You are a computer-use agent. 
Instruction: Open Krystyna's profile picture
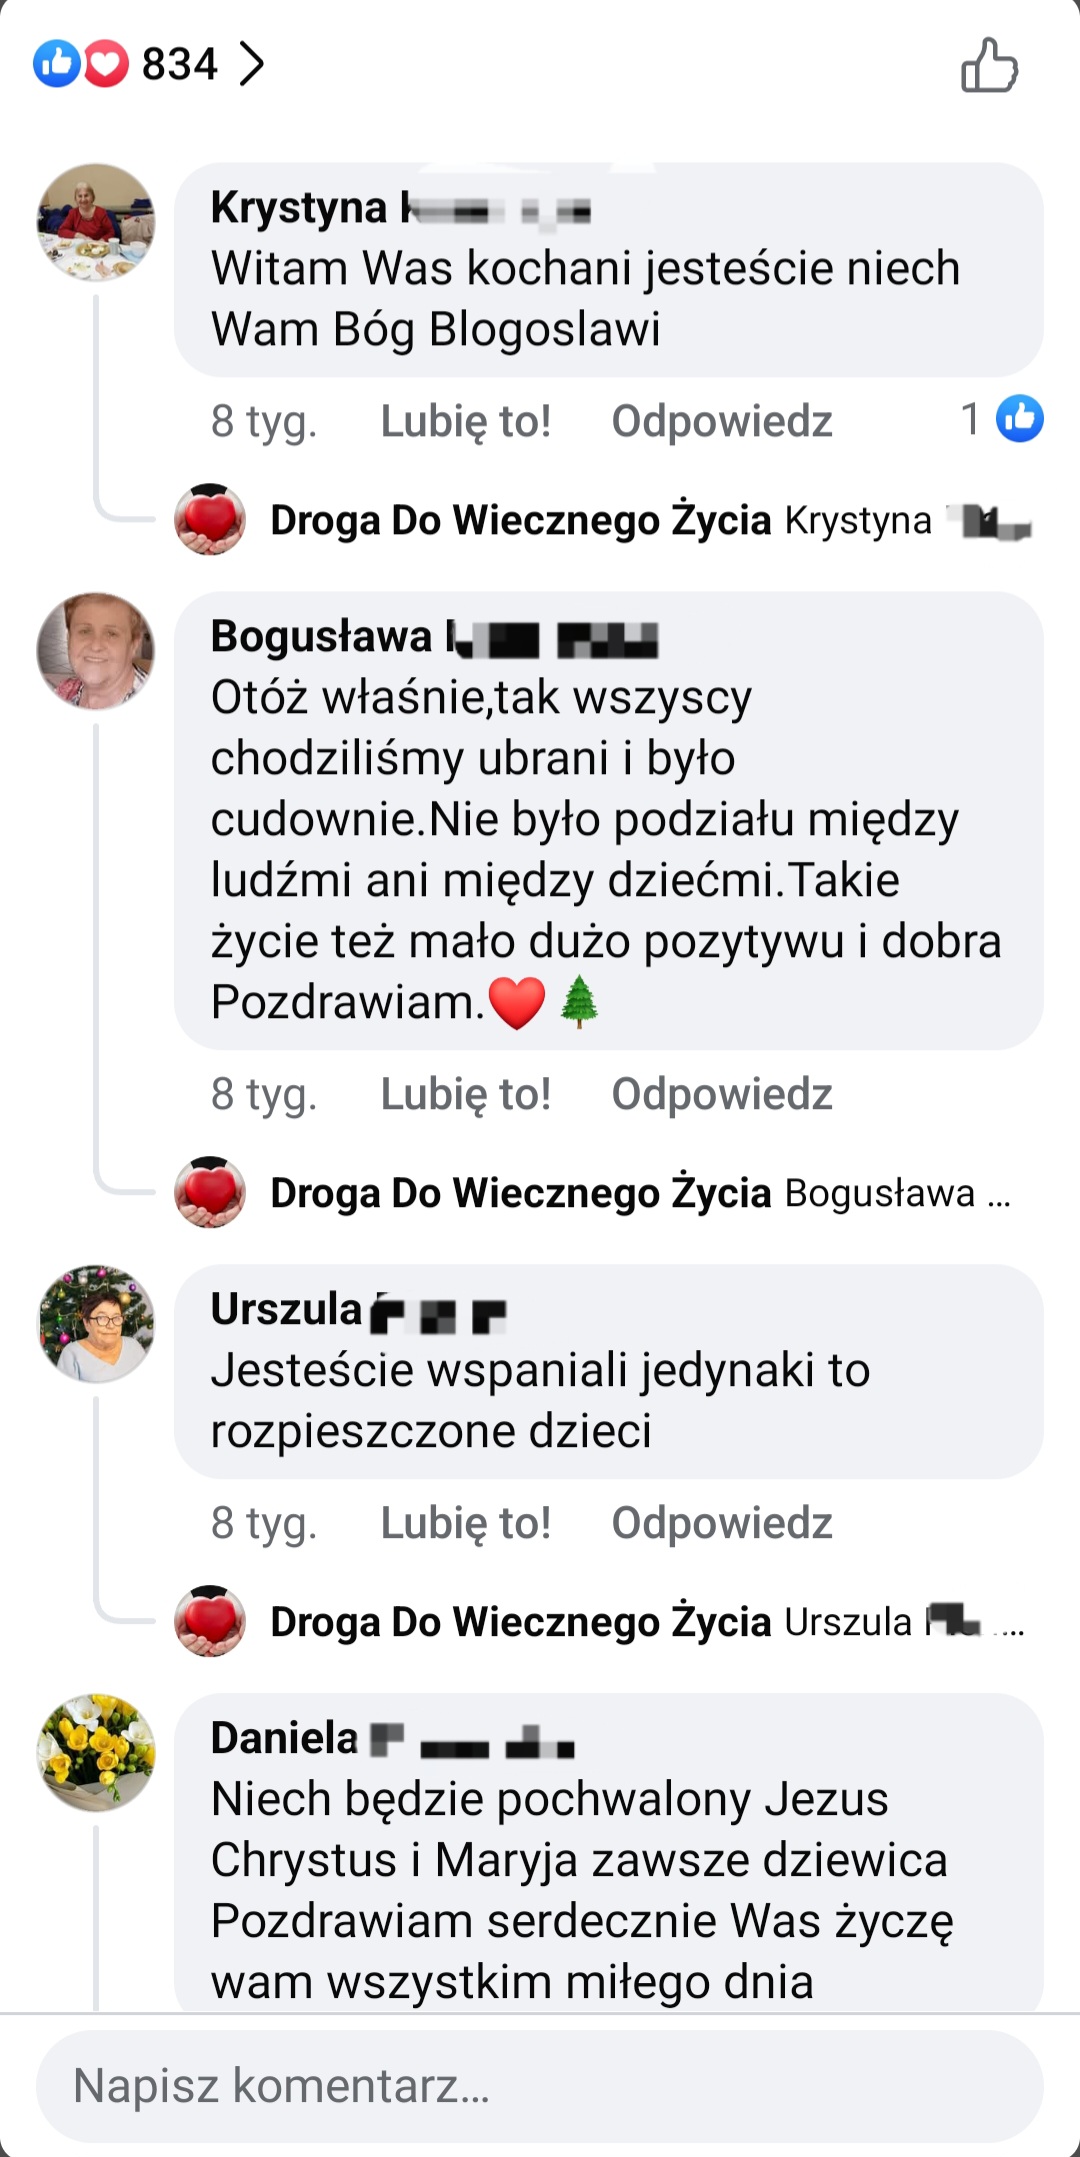(x=96, y=222)
